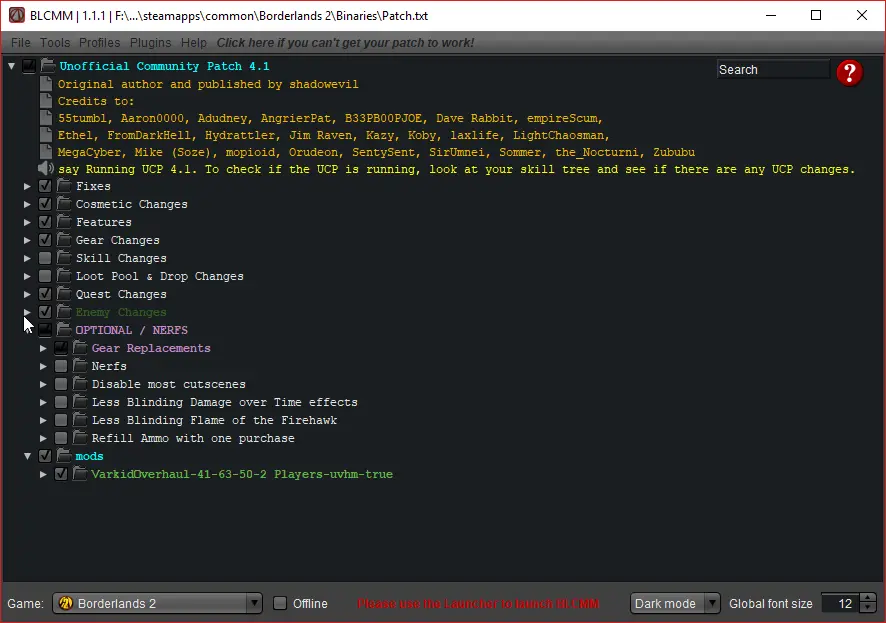The image size is (886, 623).
Task: Collapse the OPTIONAL / NERFS category
Action: [x=28, y=330]
